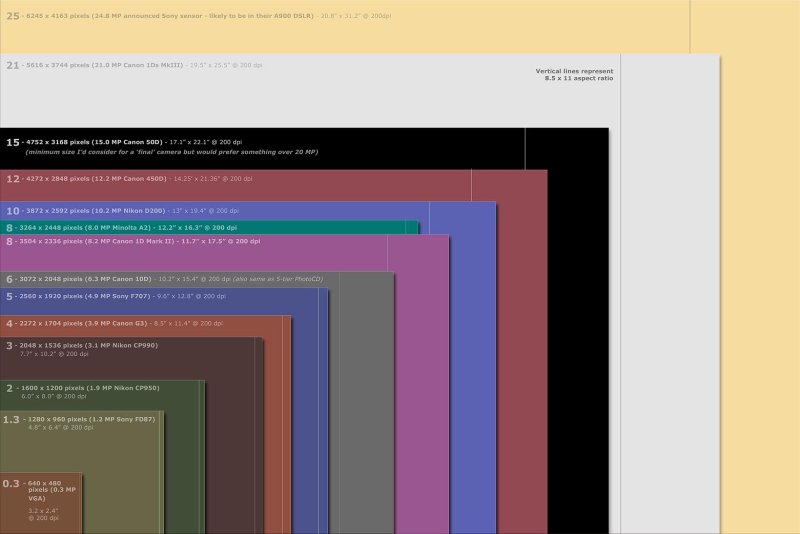Image resolution: width=800 pixels, height=534 pixels.
Task: Click the 15 MP Canon 50D heading
Action: point(124,142)
